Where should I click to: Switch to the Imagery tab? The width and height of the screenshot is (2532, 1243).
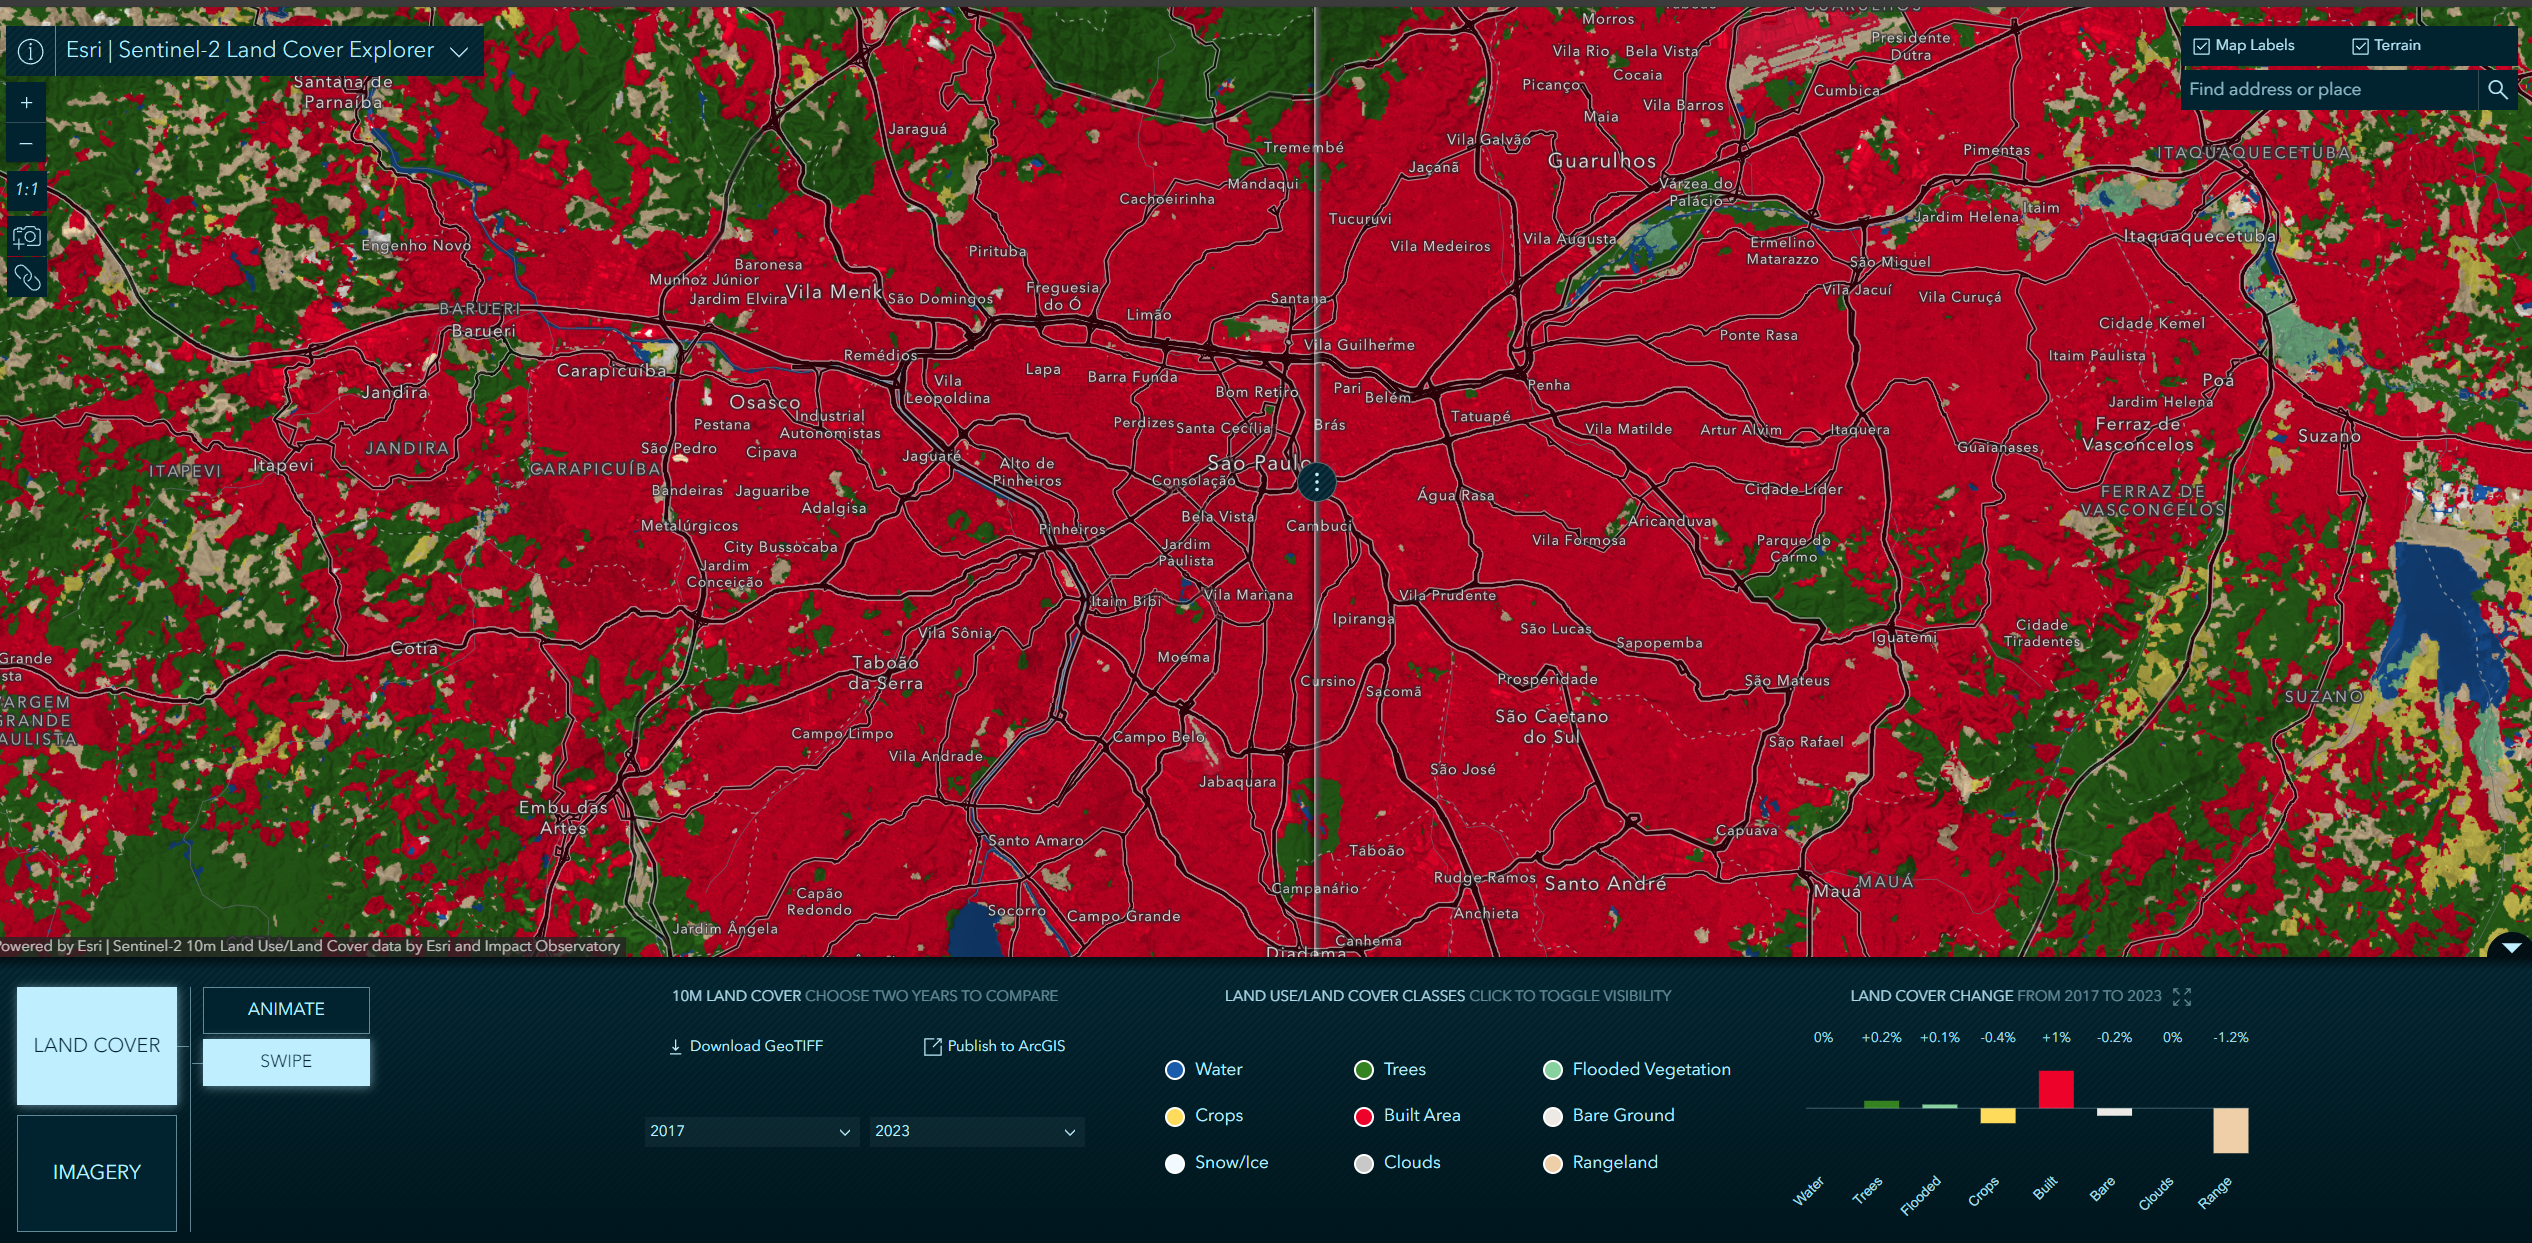pos(96,1172)
